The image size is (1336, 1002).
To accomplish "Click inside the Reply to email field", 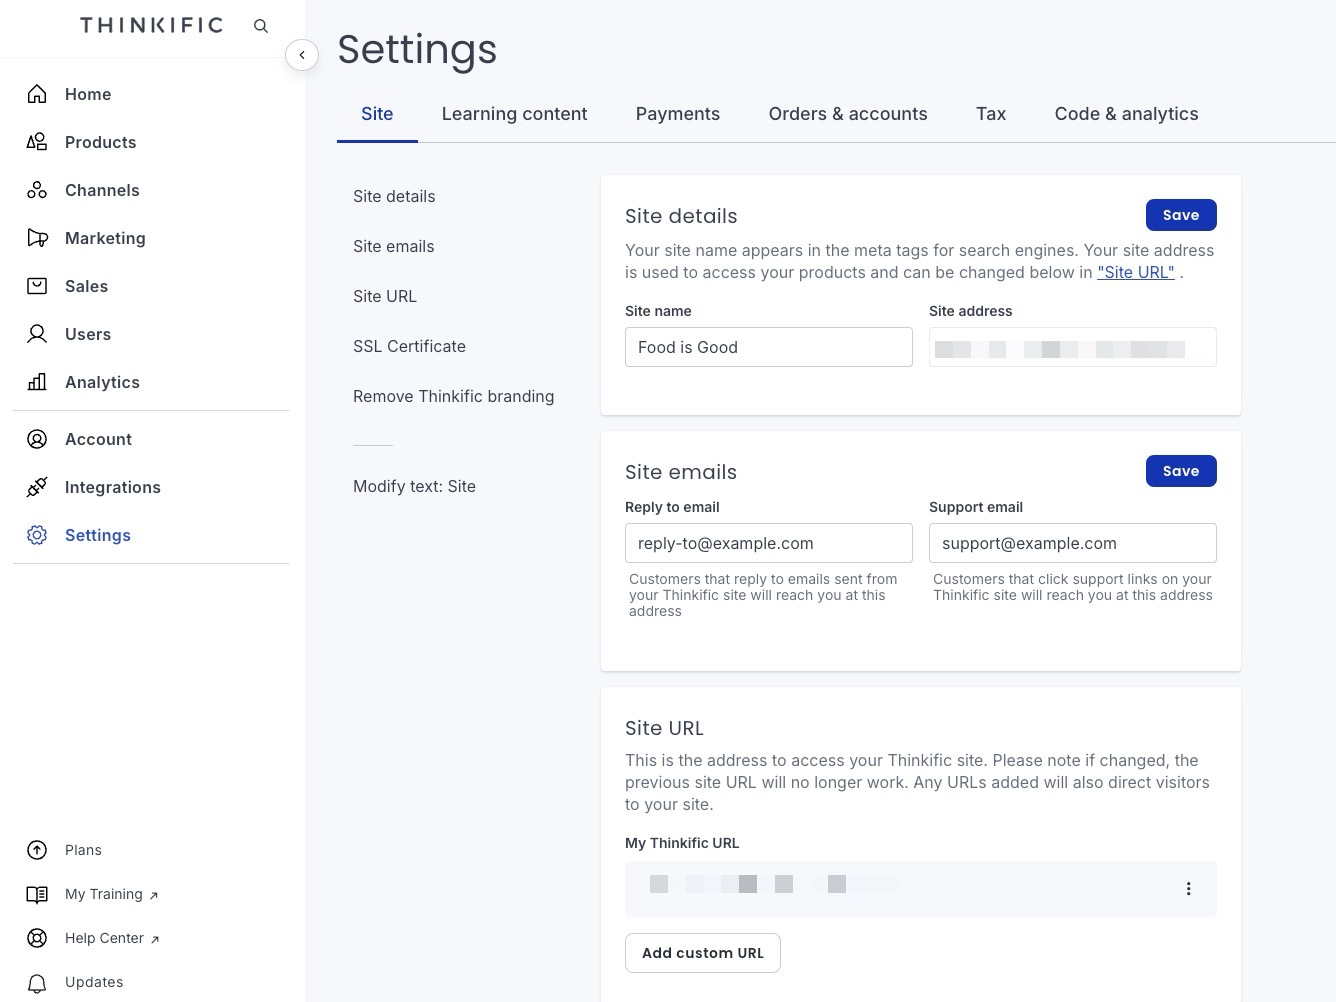I will point(768,543).
